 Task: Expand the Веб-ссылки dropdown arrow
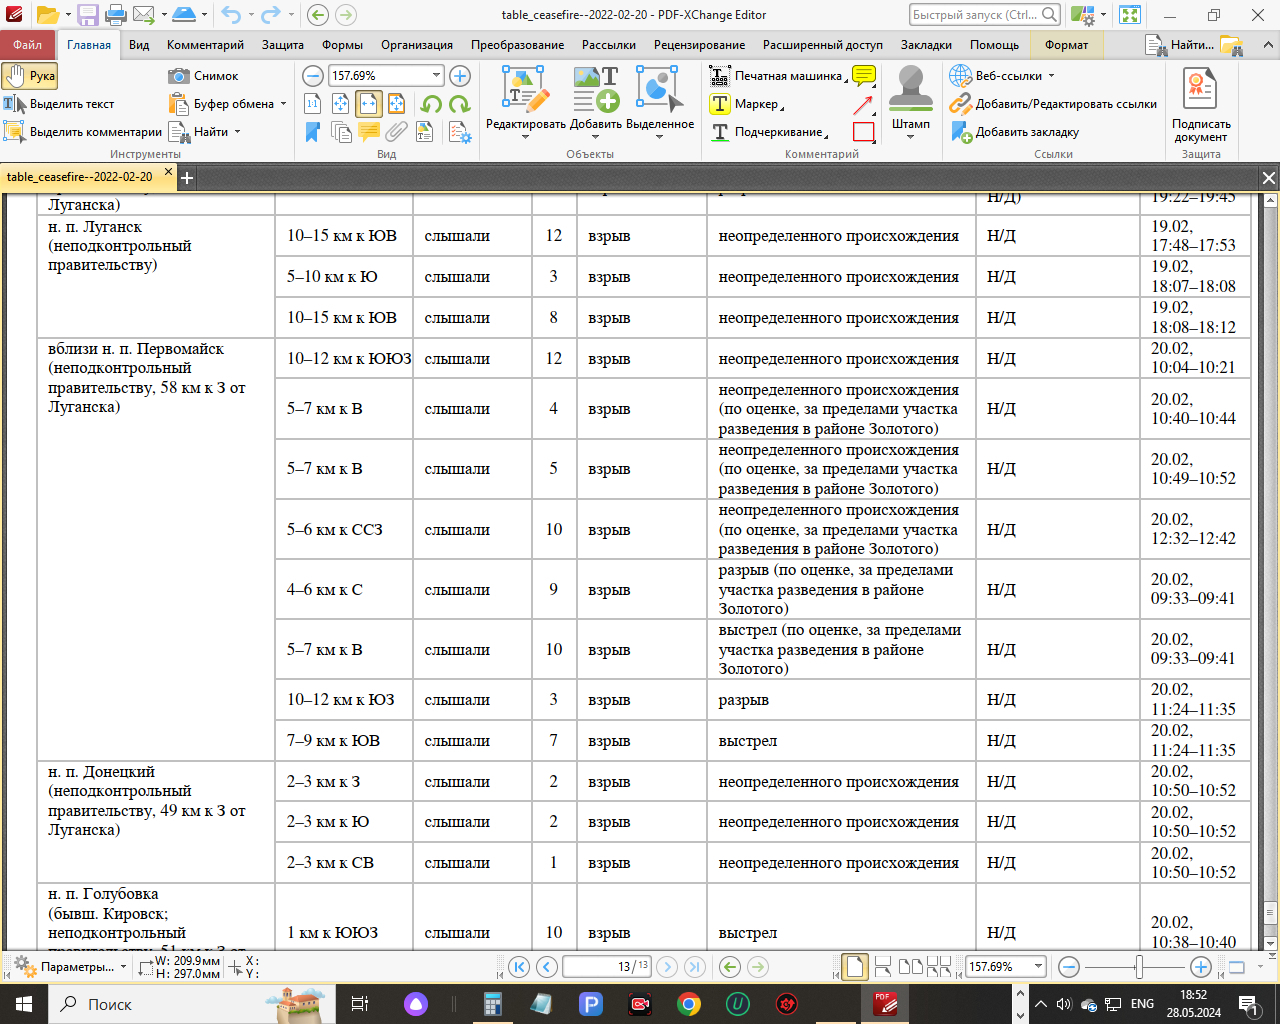click(x=1051, y=76)
